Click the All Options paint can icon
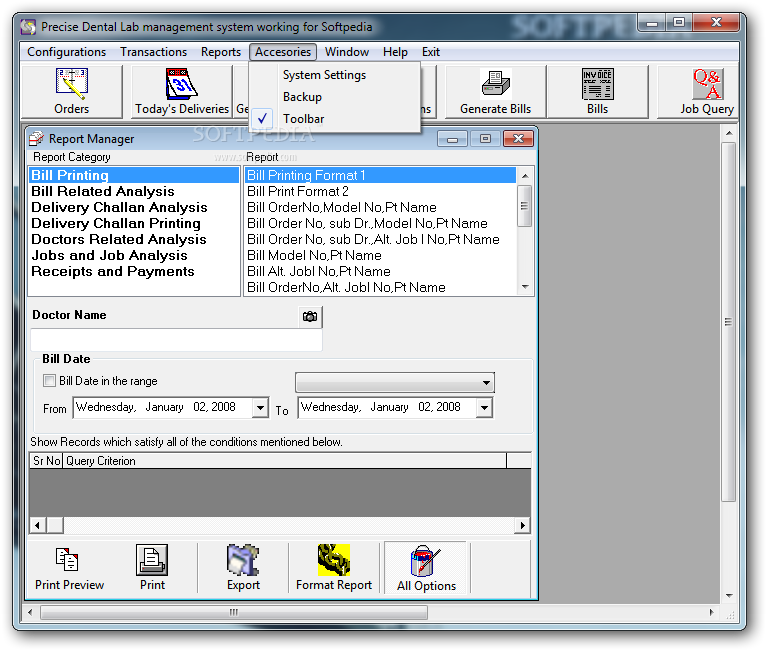Viewport: 767px width, 651px height. (x=426, y=561)
